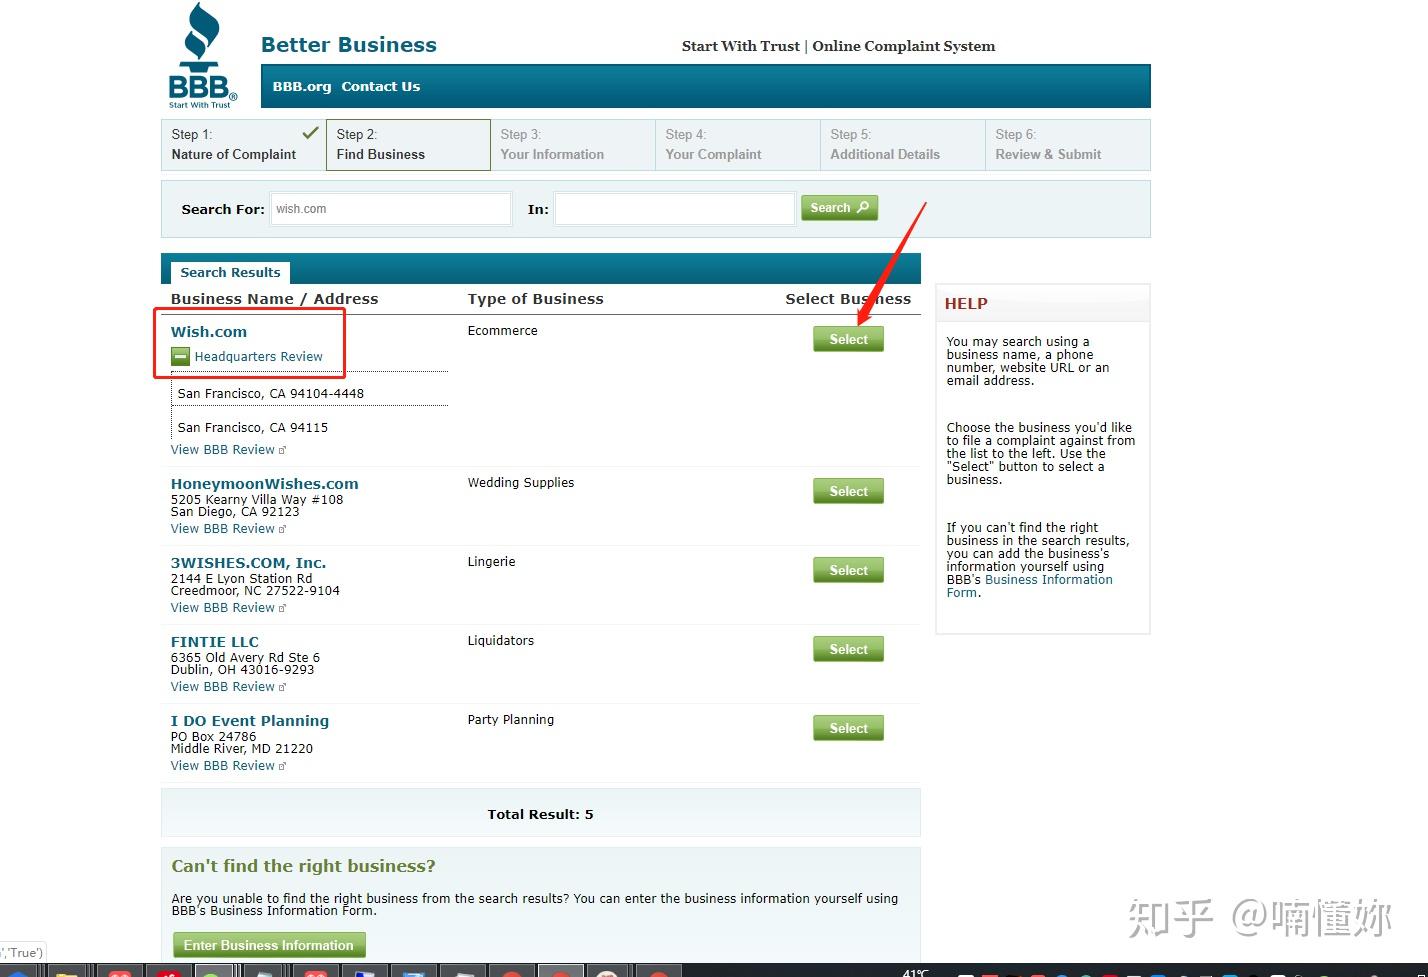The image size is (1428, 977).
Task: Click Party Planning business type text
Action: tap(510, 720)
